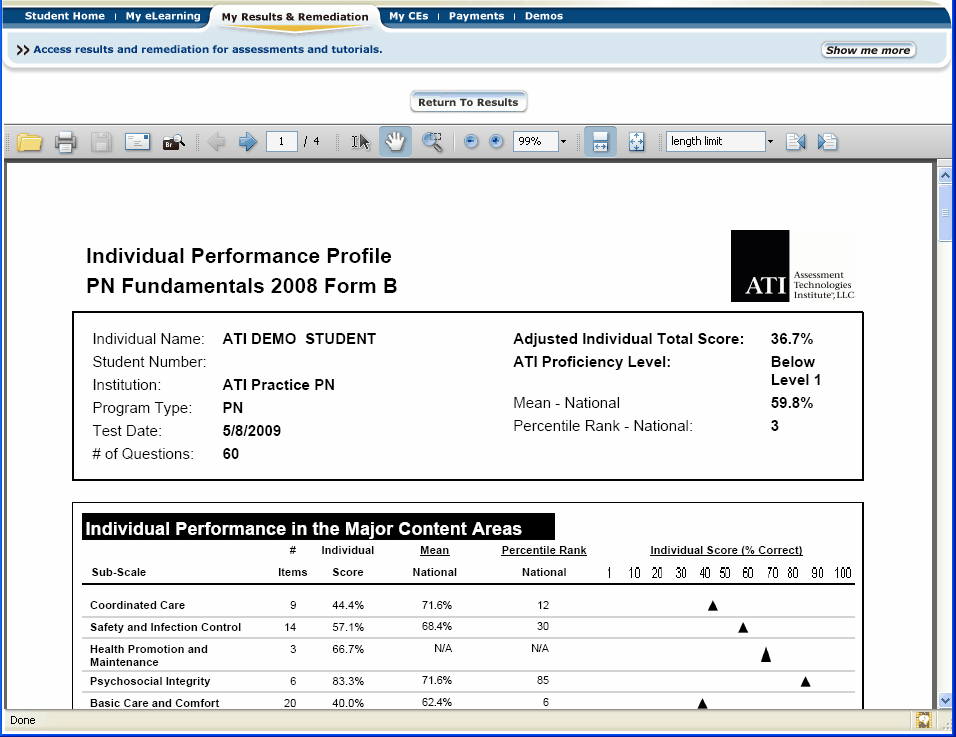This screenshot has width=956, height=737.
Task: Click the vertical scrollbar thumb
Action: pos(945,213)
